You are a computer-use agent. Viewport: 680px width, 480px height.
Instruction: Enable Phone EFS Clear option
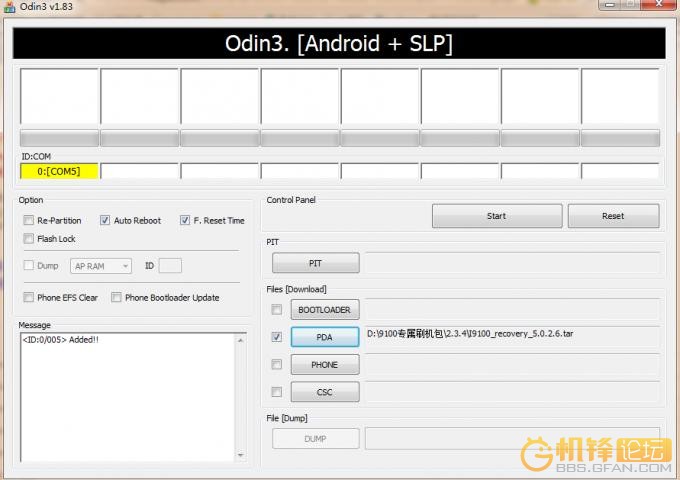click(x=29, y=297)
